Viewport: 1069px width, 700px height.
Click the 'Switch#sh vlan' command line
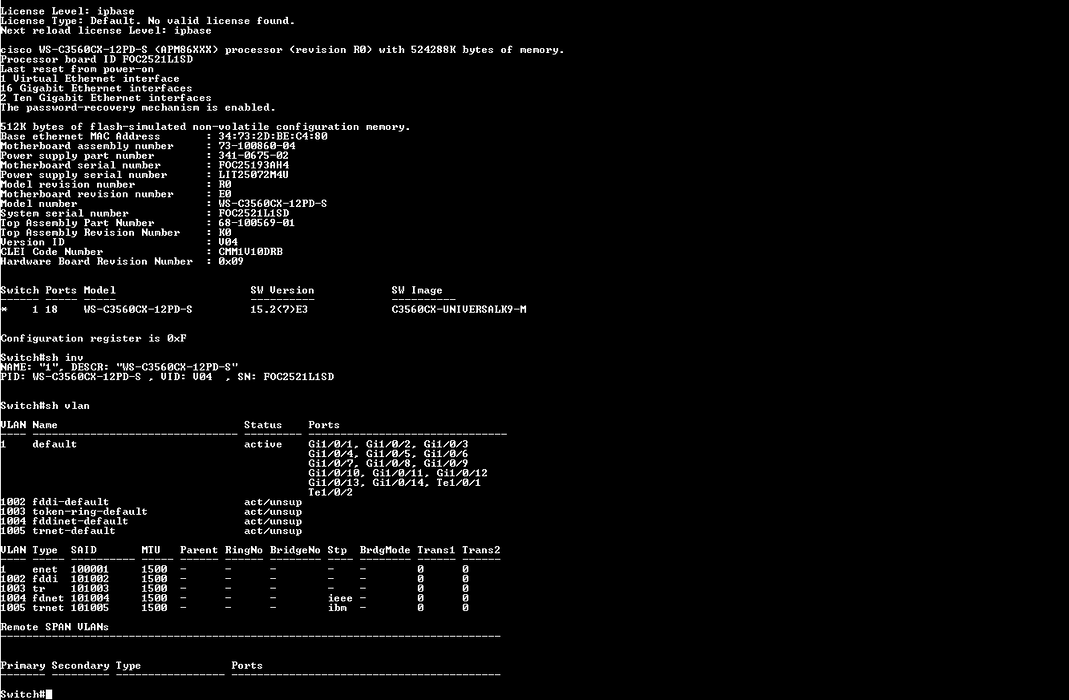pyautogui.click(x=45, y=406)
